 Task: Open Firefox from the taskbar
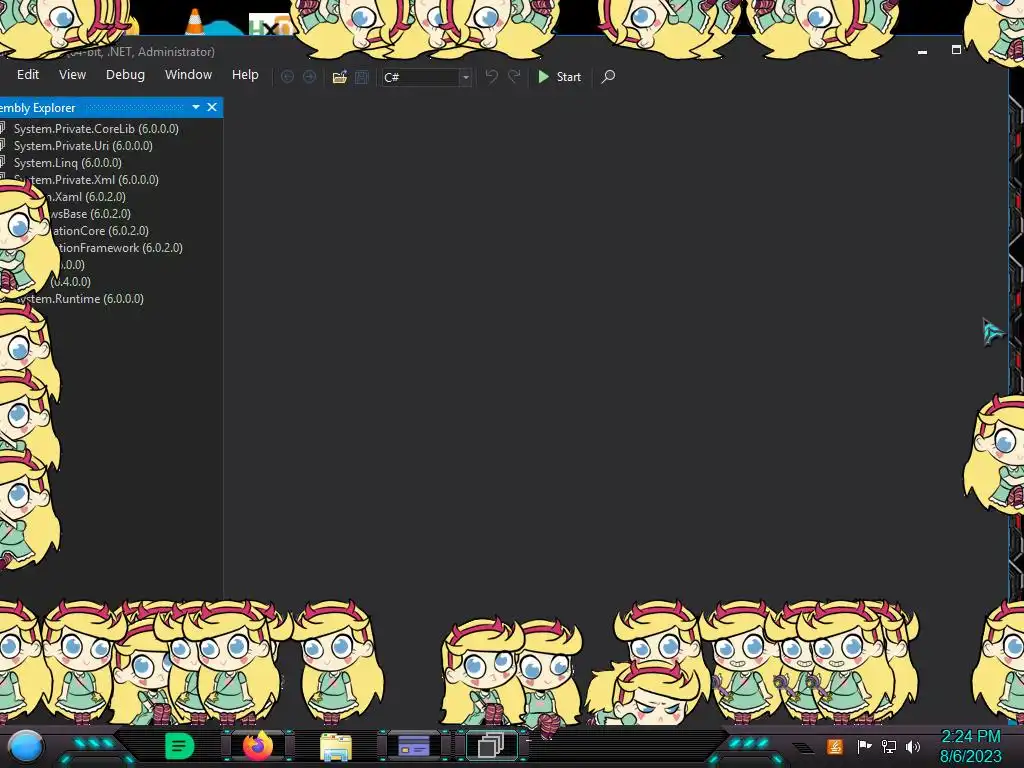pyautogui.click(x=258, y=745)
